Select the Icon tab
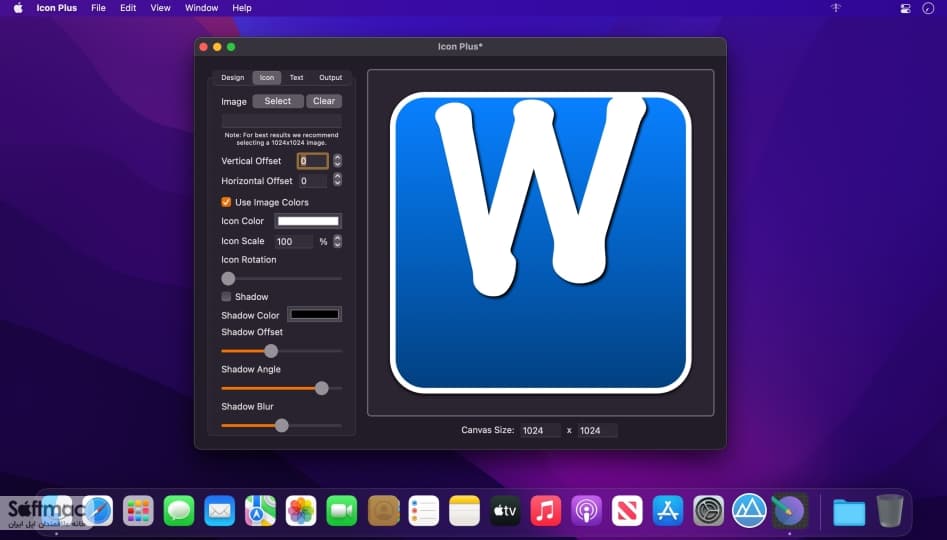The width and height of the screenshot is (947, 540). click(267, 77)
